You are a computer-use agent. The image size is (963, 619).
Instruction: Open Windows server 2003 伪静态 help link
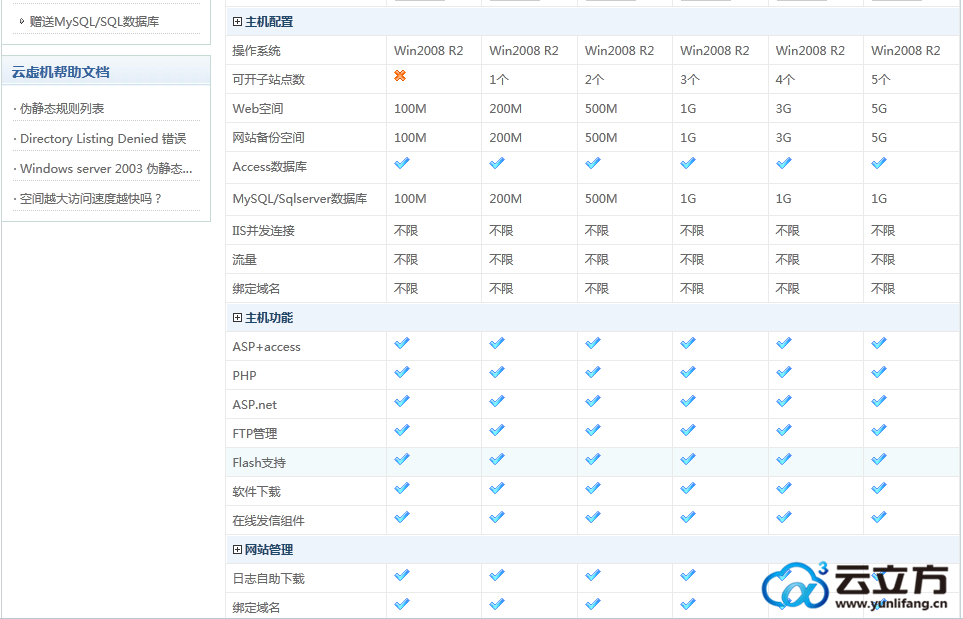(106, 168)
